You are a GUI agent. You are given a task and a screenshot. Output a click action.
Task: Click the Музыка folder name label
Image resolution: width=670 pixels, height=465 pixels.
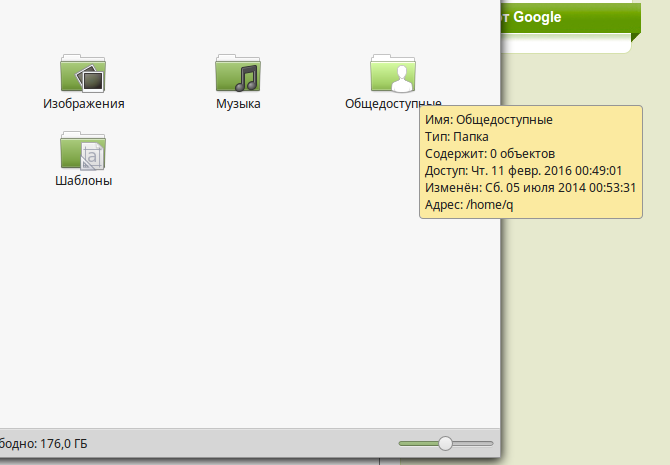pyautogui.click(x=238, y=103)
